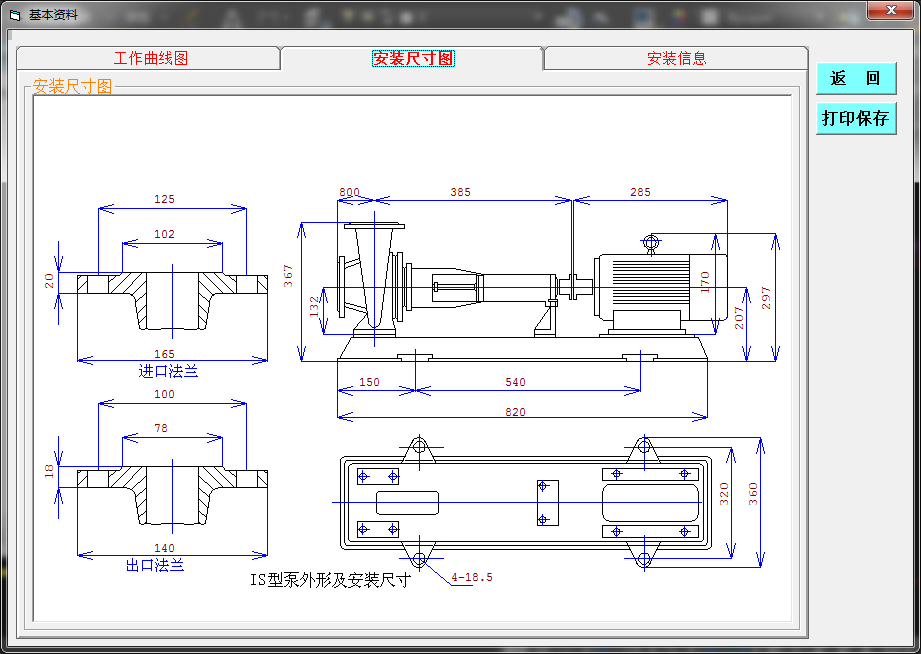The image size is (921, 654).
Task: Click the 打印保存 button
Action: [856, 118]
